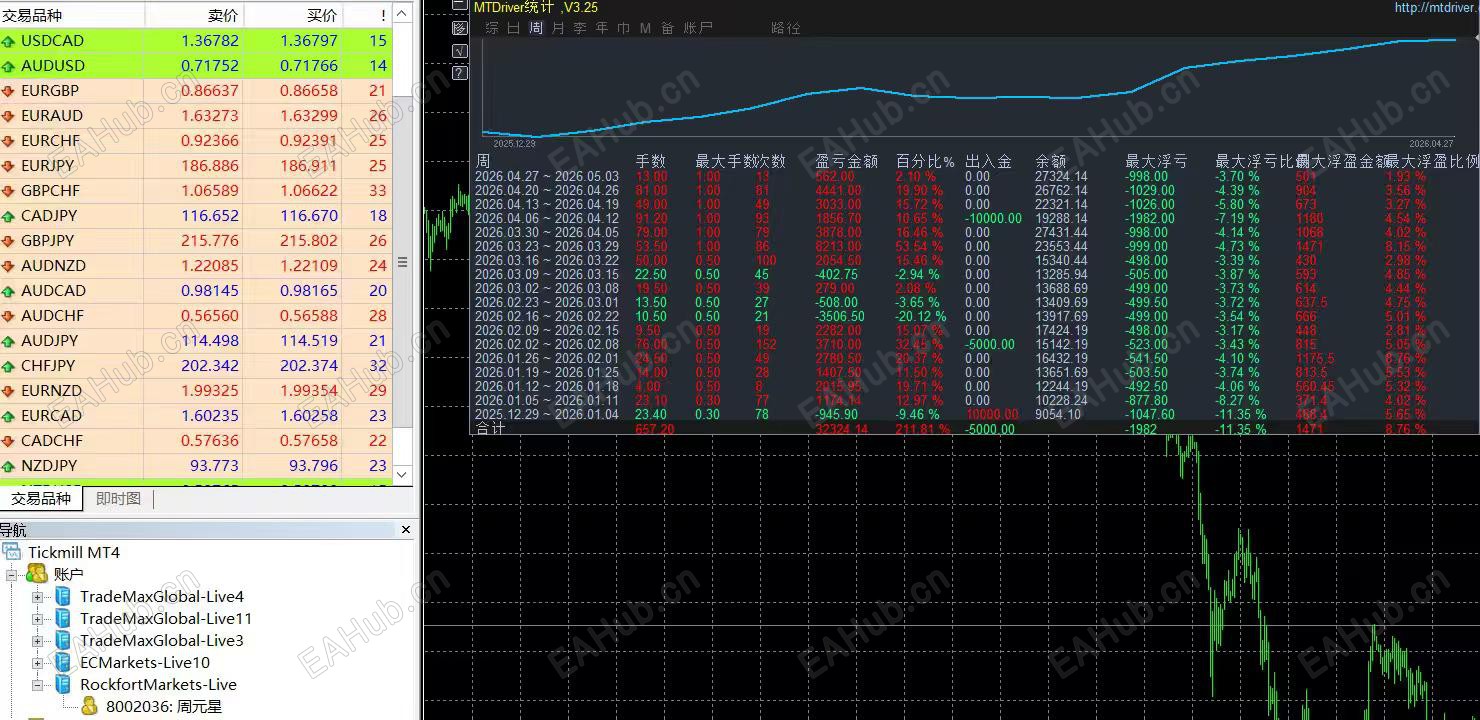1480x720 pixels.
Task: Click the RockfortMarkets-Live server icon
Action: [63, 684]
